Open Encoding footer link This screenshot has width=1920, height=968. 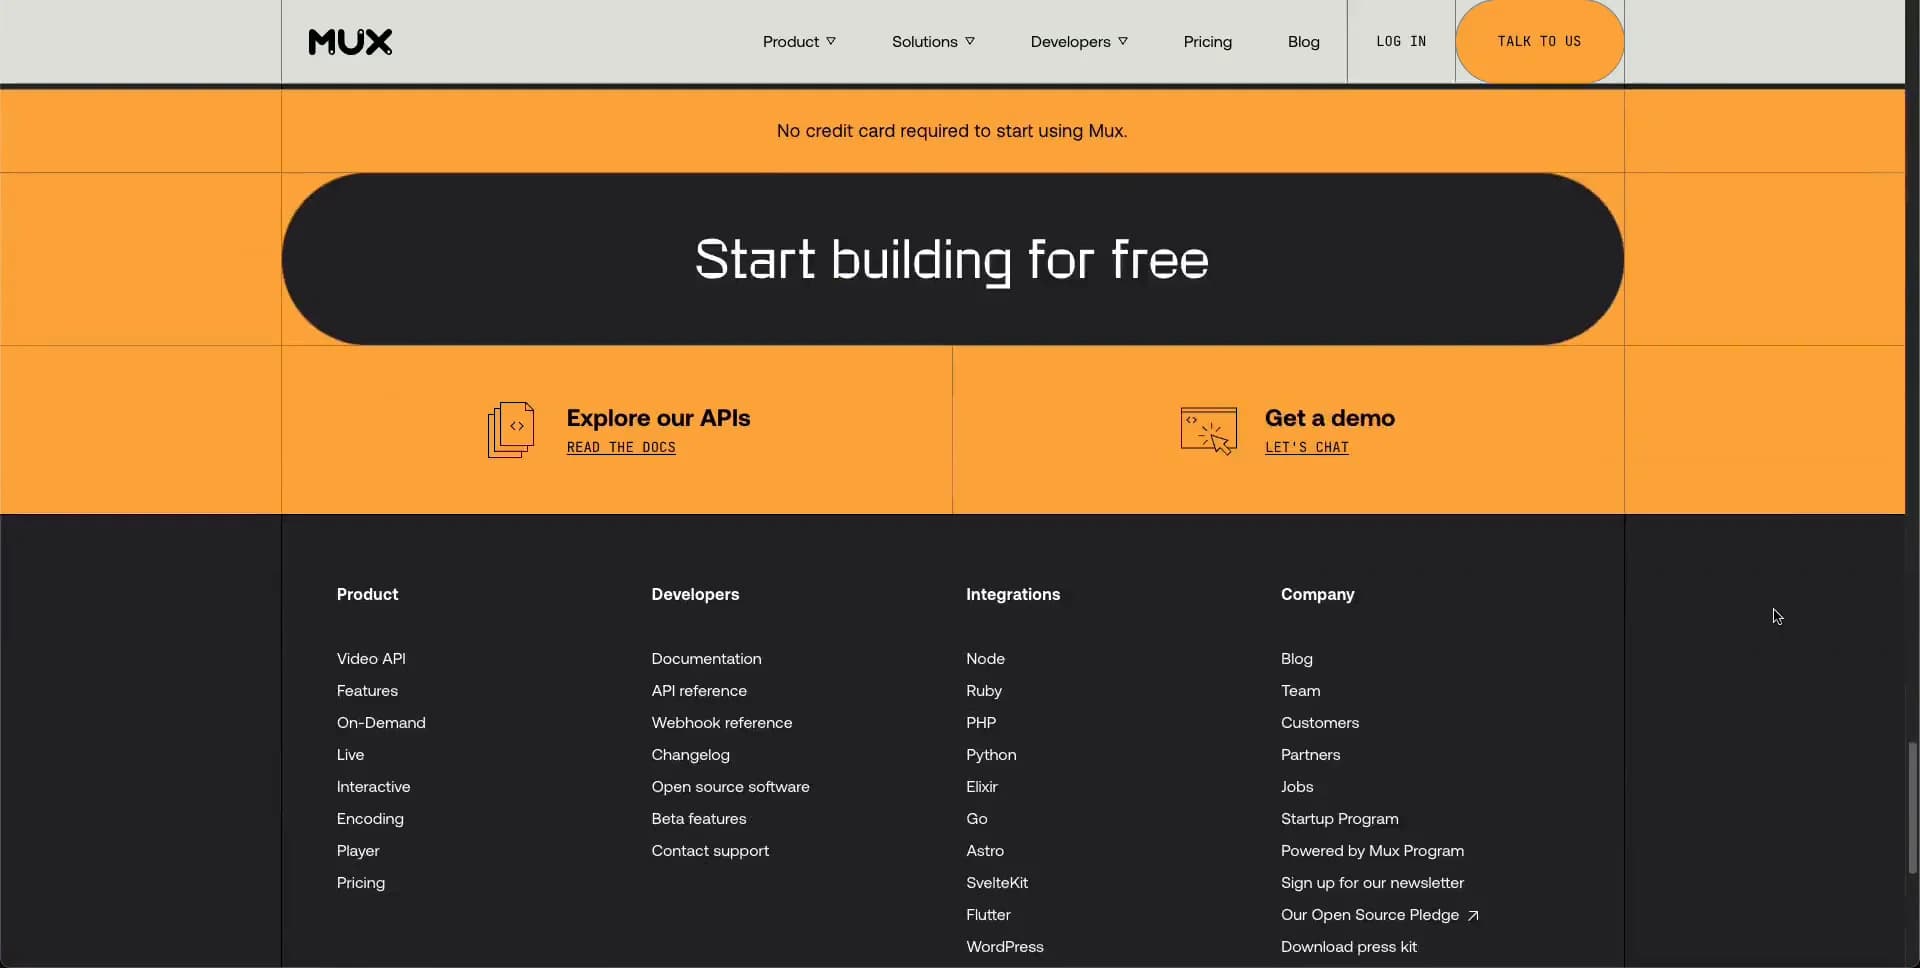370,819
